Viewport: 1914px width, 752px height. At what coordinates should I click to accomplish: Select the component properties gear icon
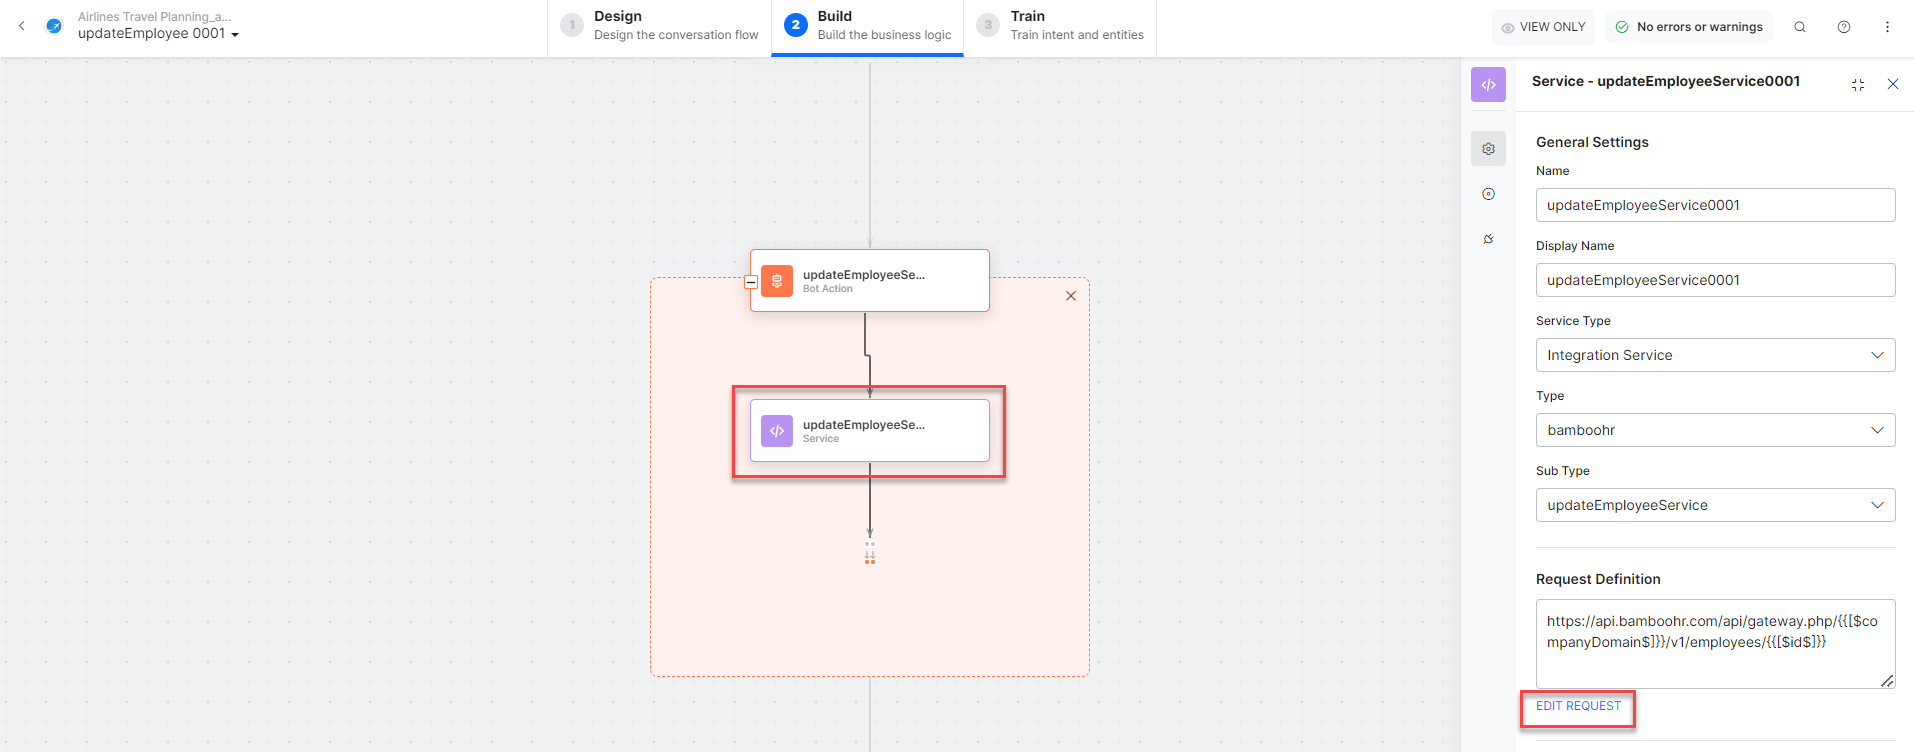pos(1488,149)
